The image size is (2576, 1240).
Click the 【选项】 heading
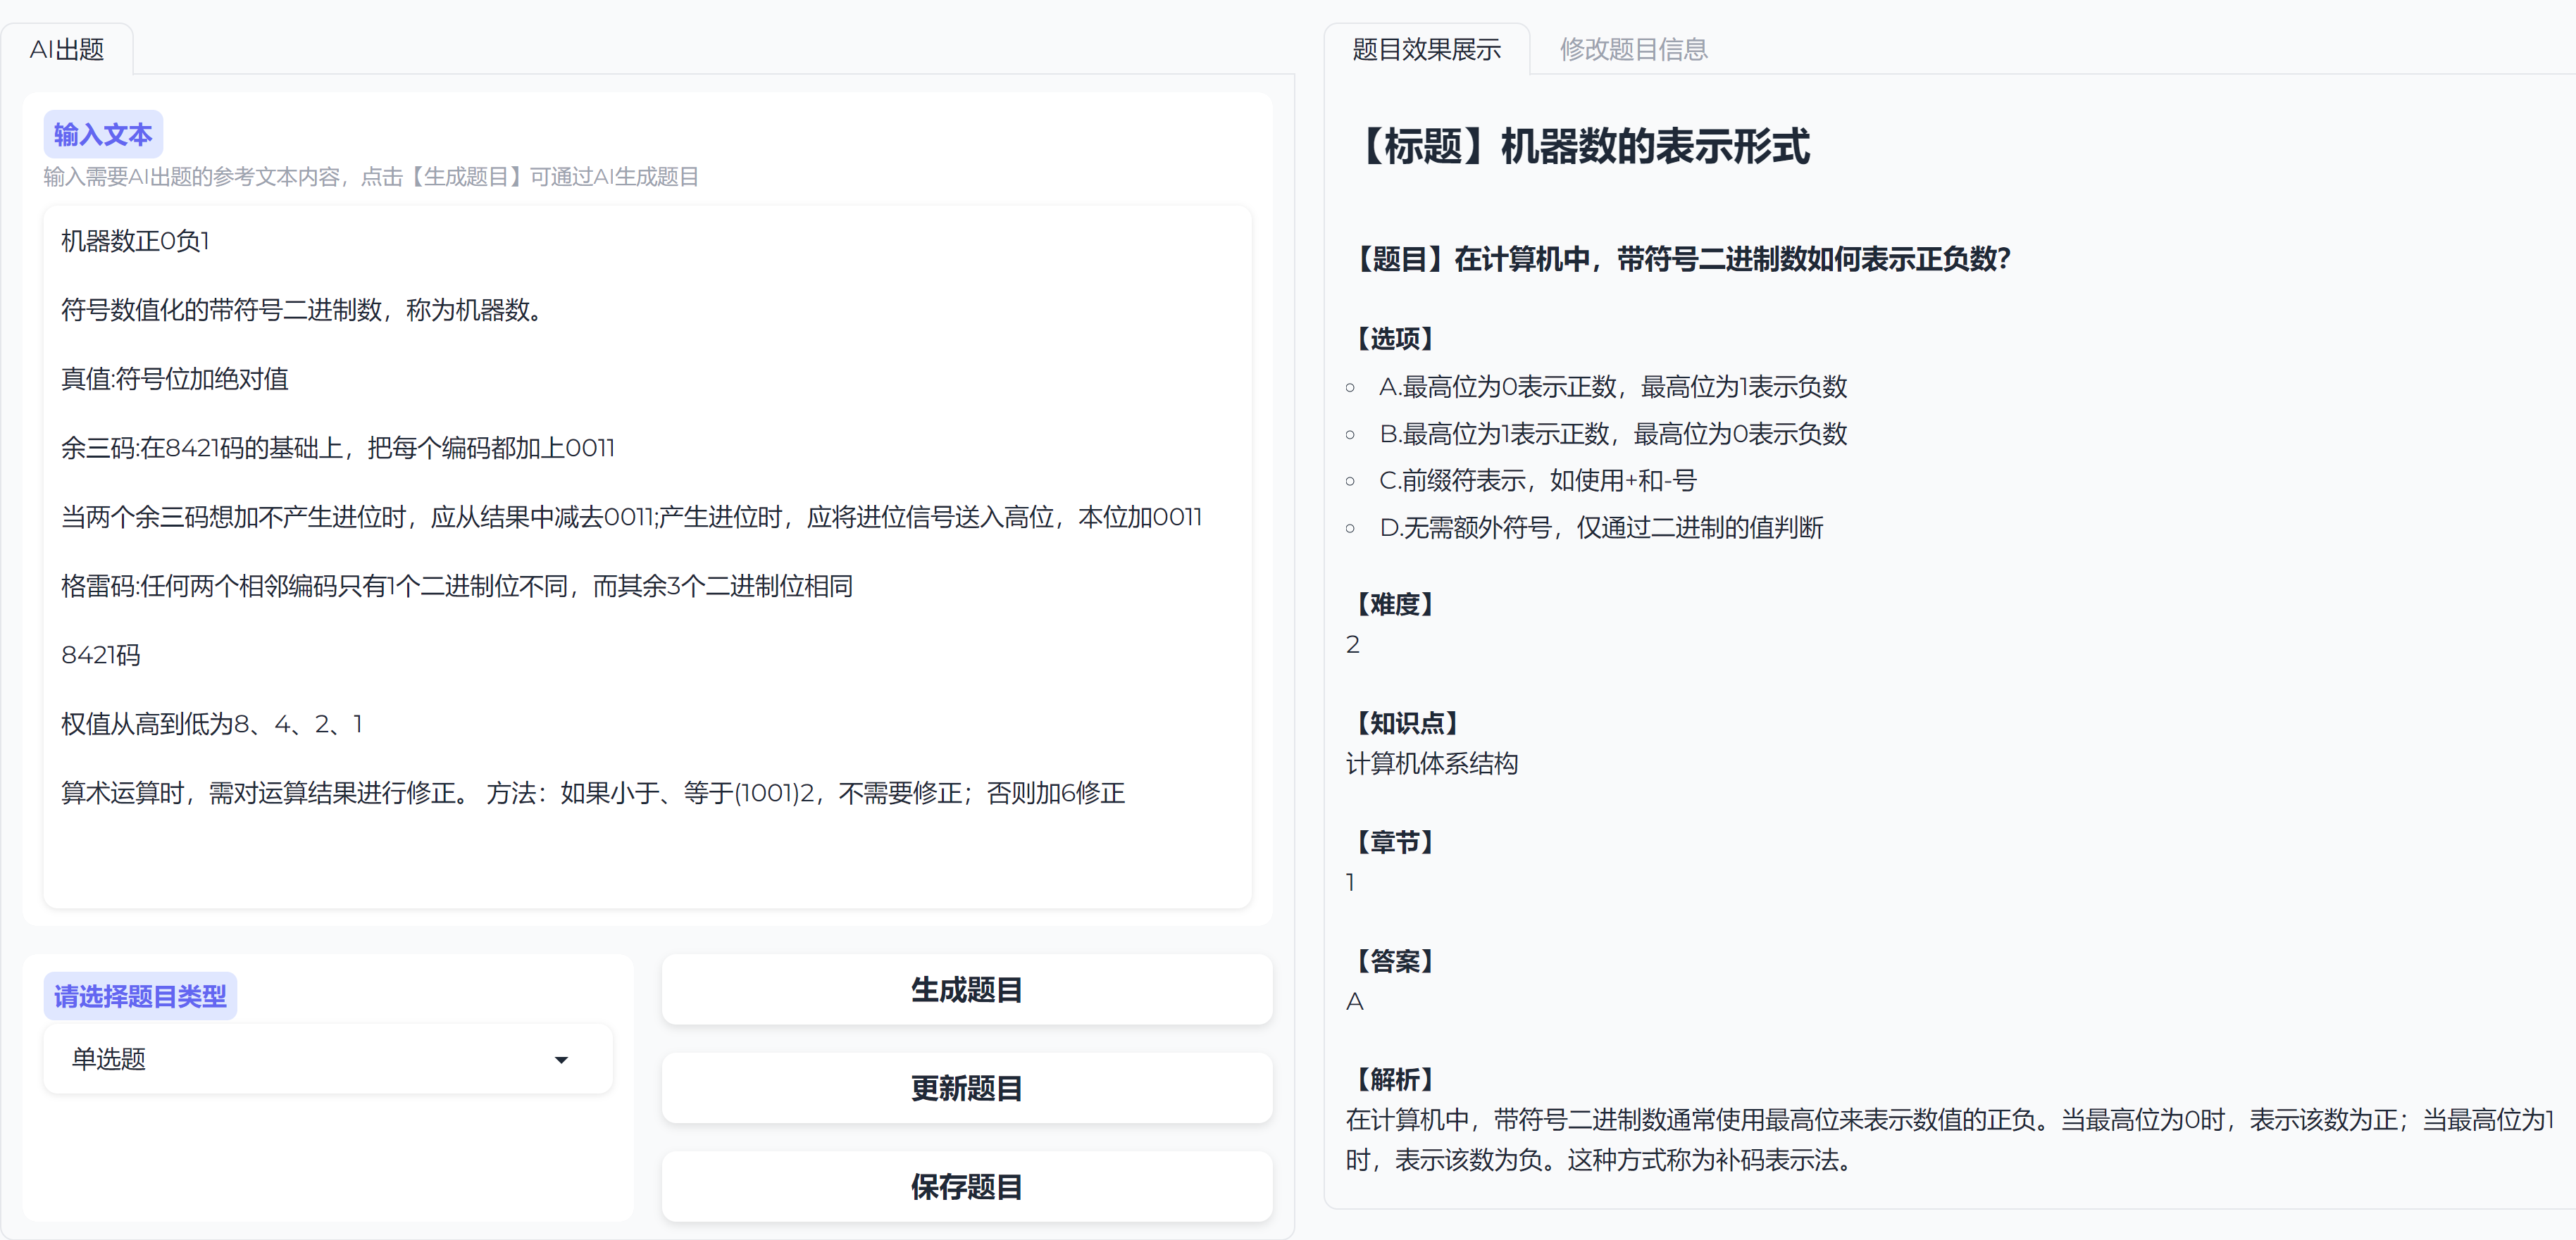pos(1395,339)
